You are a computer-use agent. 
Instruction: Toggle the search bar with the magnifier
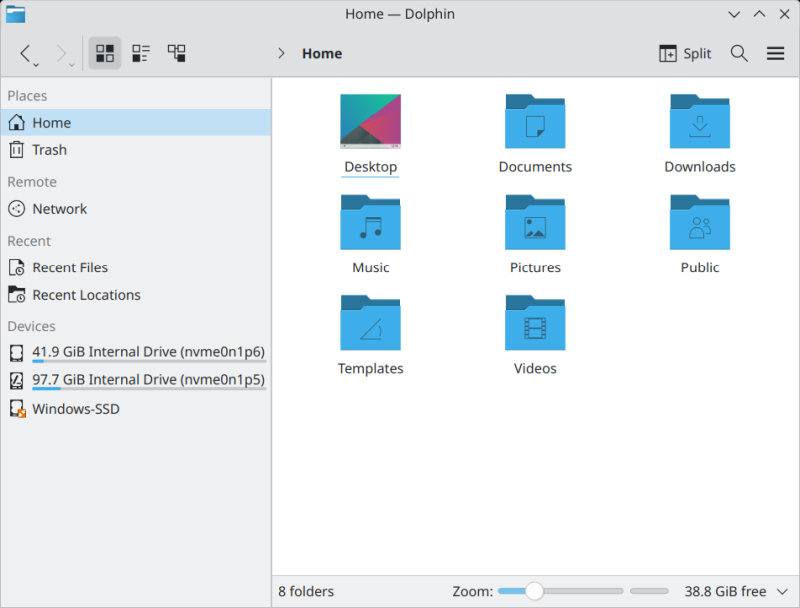739,53
